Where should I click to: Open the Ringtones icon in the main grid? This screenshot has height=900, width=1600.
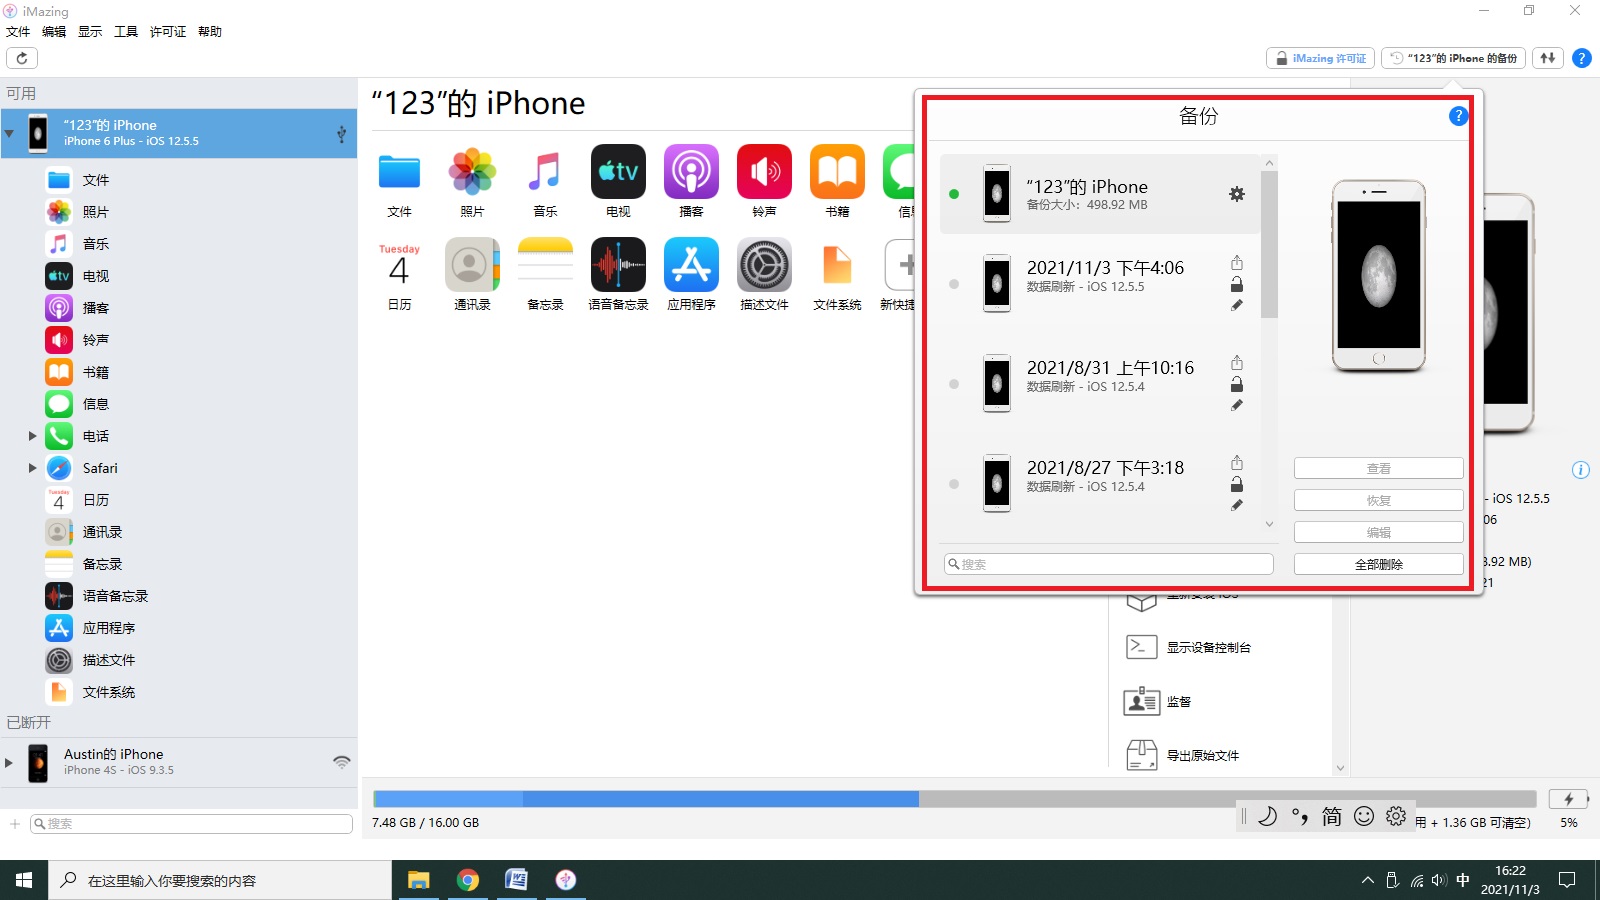764,172
